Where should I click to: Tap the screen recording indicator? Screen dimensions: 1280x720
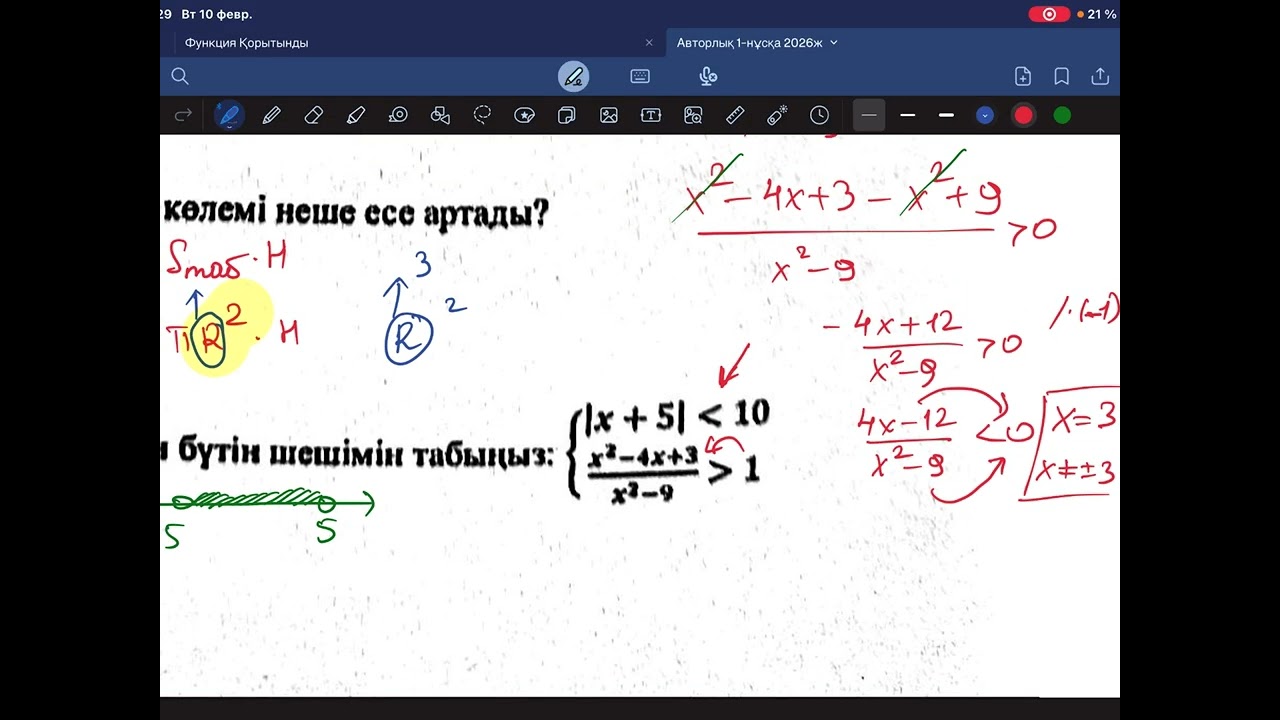pyautogui.click(x=1049, y=14)
